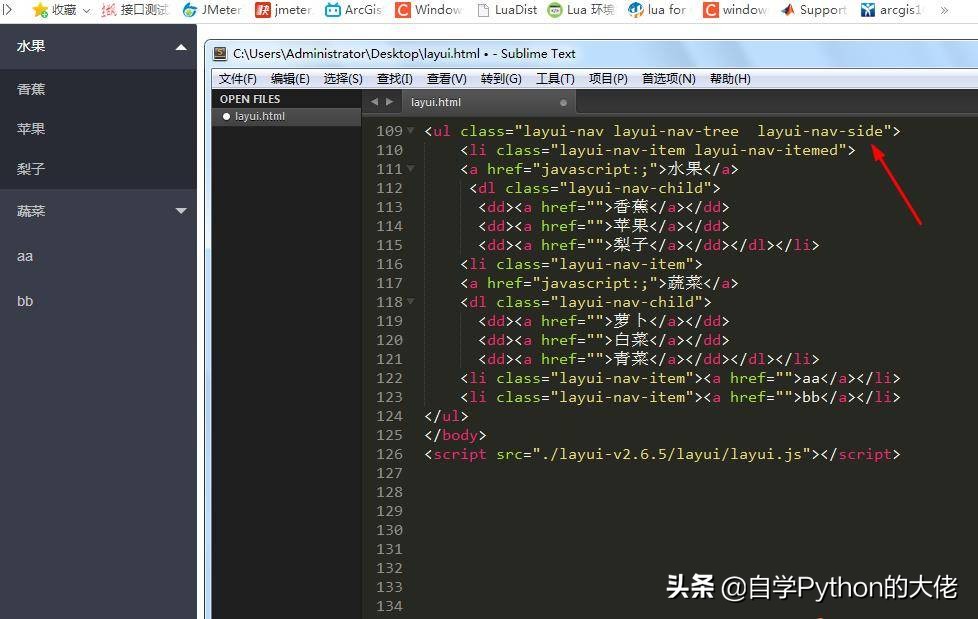The image size is (978, 619).
Task: Open the 选择(S) menu
Action: point(343,79)
